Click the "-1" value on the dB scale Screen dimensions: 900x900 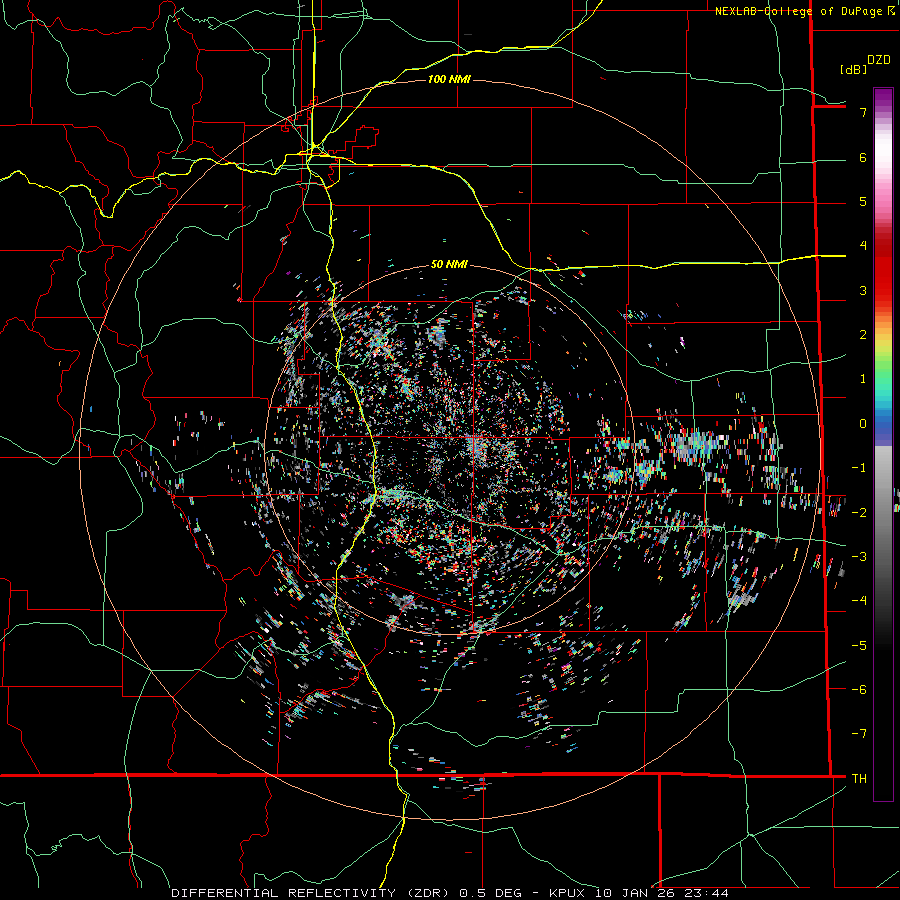(x=859, y=468)
